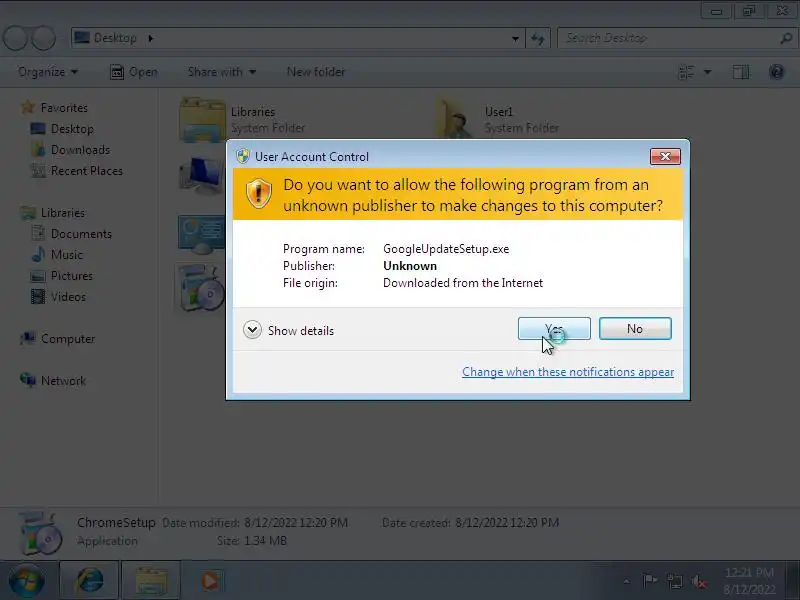Click the Windows Start button
This screenshot has height=600, width=800.
tap(27, 581)
